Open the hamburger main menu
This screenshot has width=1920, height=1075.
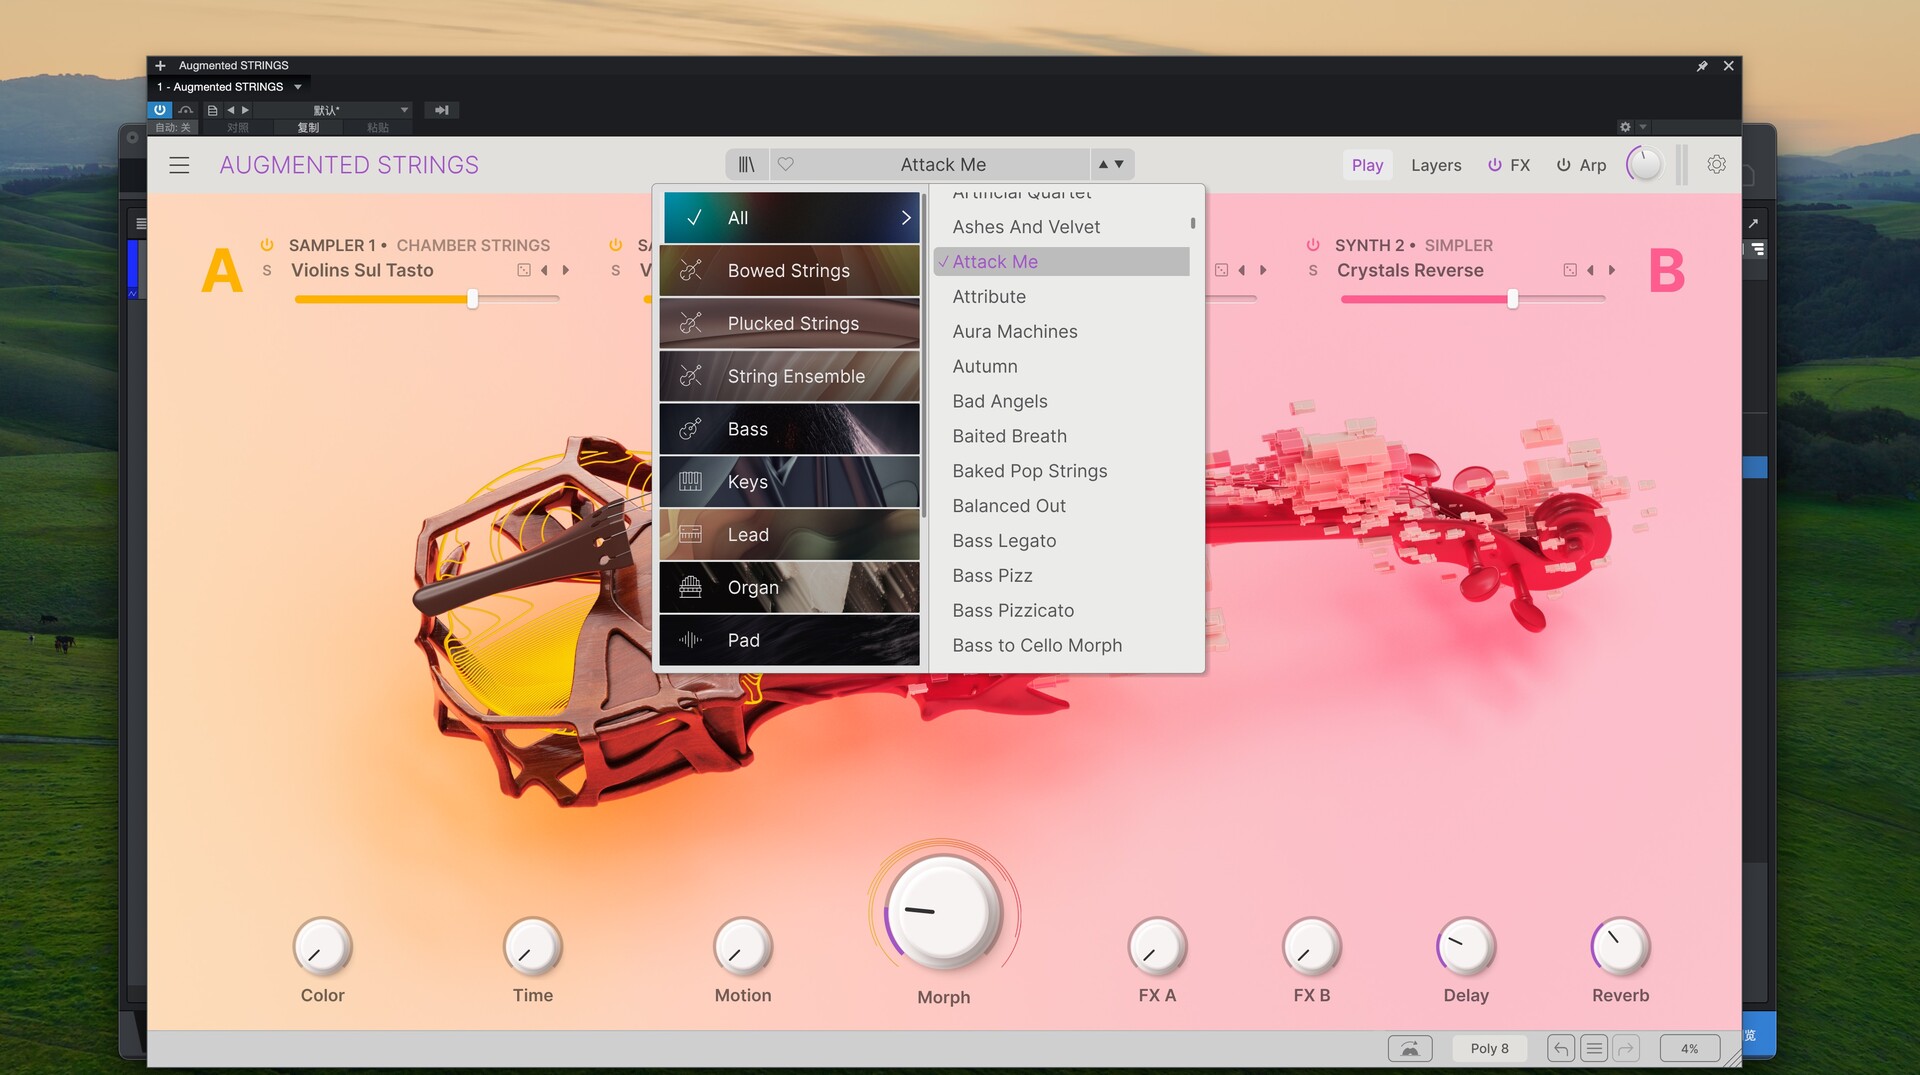tap(179, 165)
